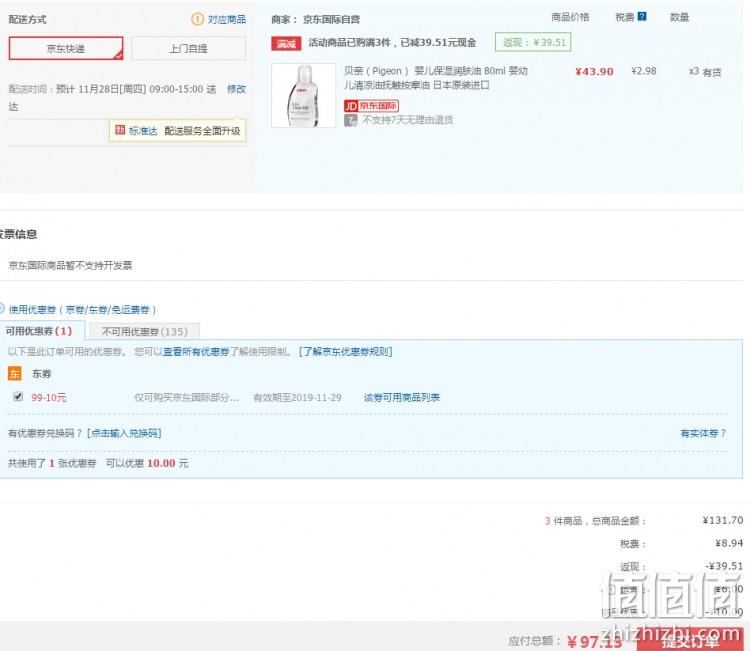Click the merchant name 京东国际自营
Viewport: 750px width, 651px height.
331,20
